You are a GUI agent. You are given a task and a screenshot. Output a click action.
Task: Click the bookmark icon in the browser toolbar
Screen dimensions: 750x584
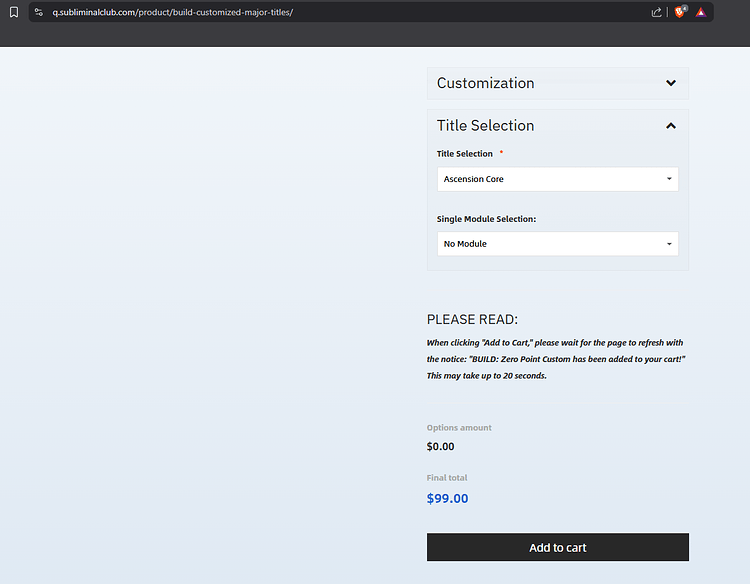pos(14,12)
